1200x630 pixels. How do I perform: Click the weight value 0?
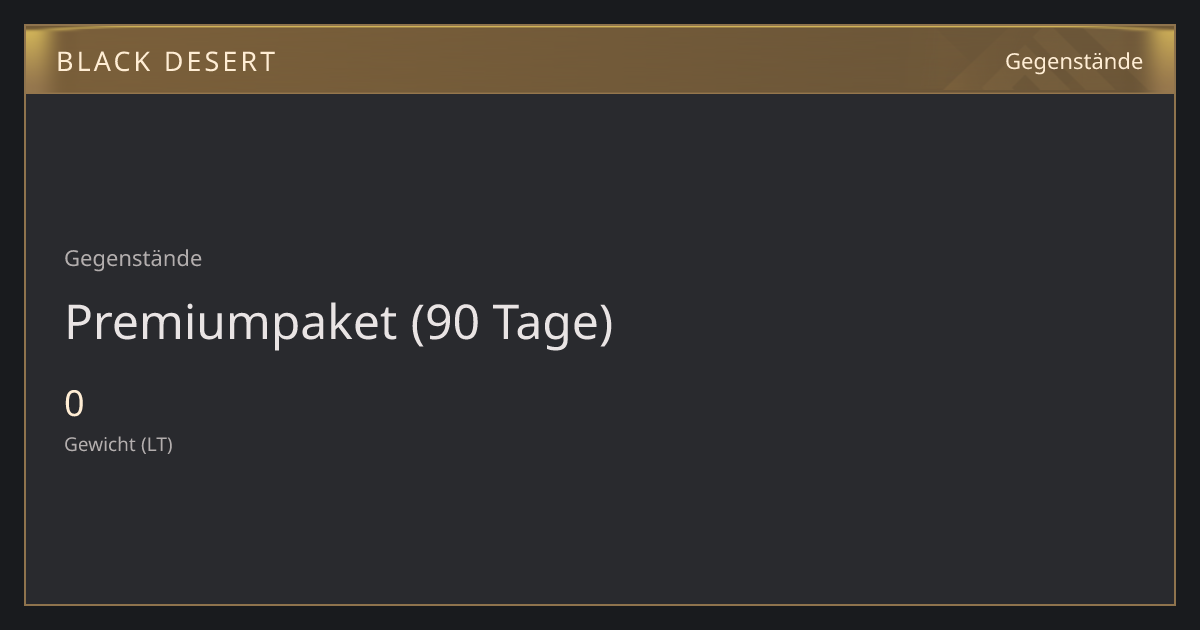pos(74,404)
